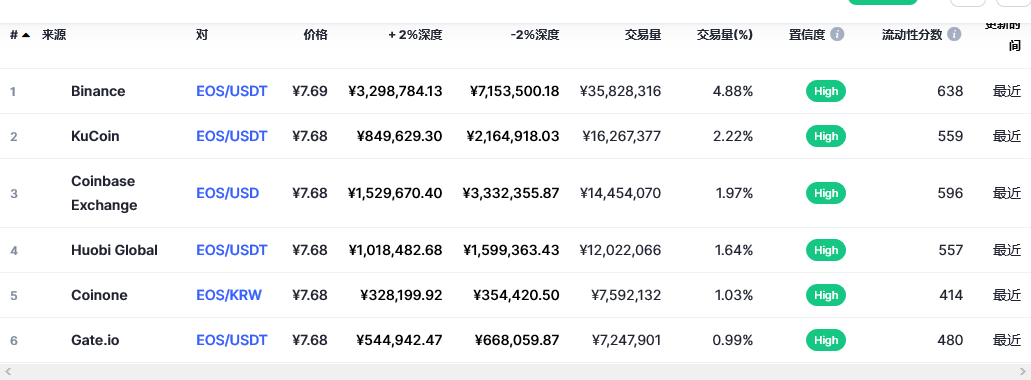
Task: Open Gate.io EOS/USDT pair link
Action: (231, 340)
